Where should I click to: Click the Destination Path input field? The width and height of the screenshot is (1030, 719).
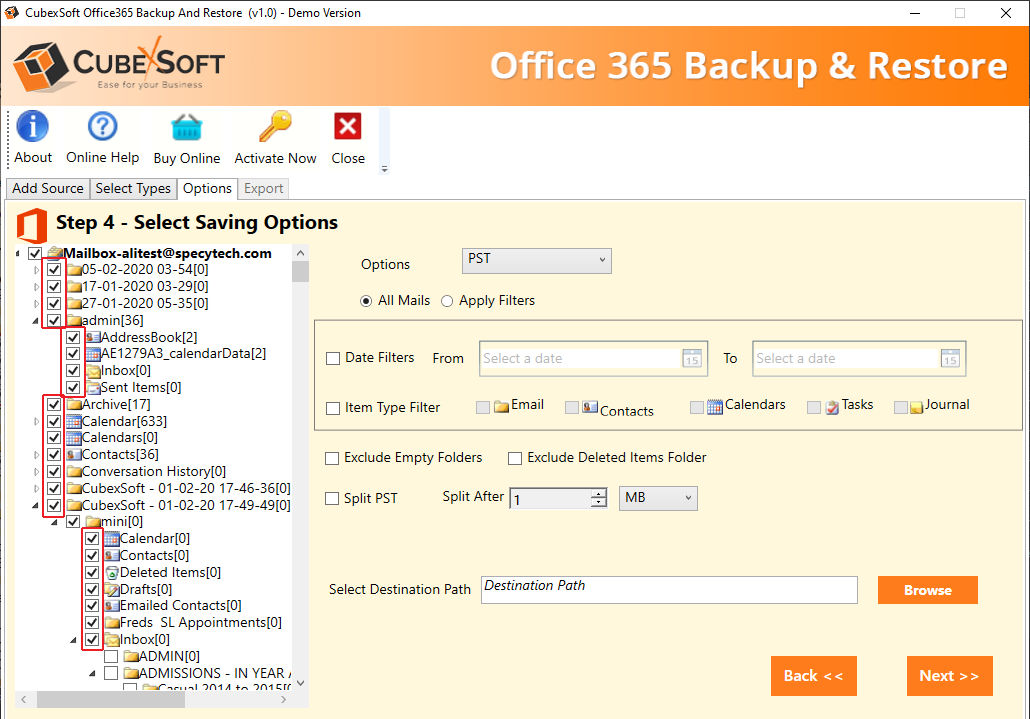[x=668, y=590]
